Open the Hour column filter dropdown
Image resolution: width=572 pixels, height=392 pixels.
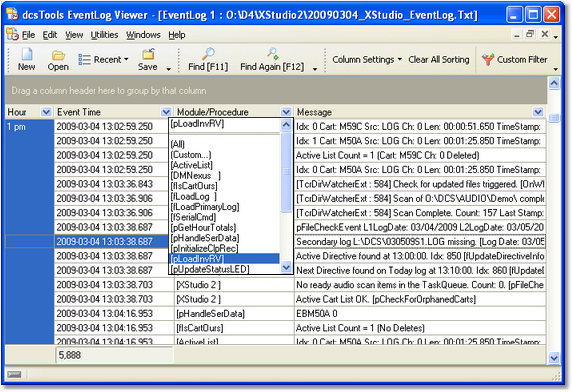46,112
